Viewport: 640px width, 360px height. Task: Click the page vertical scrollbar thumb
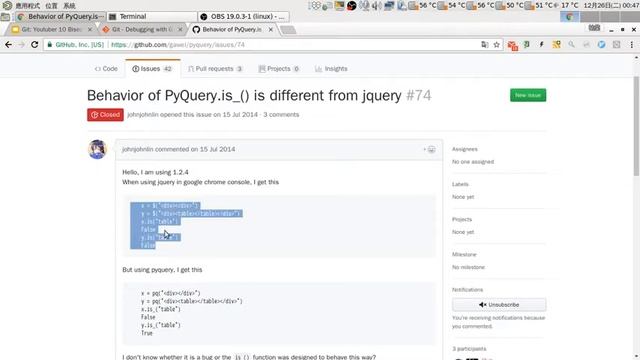point(636,126)
